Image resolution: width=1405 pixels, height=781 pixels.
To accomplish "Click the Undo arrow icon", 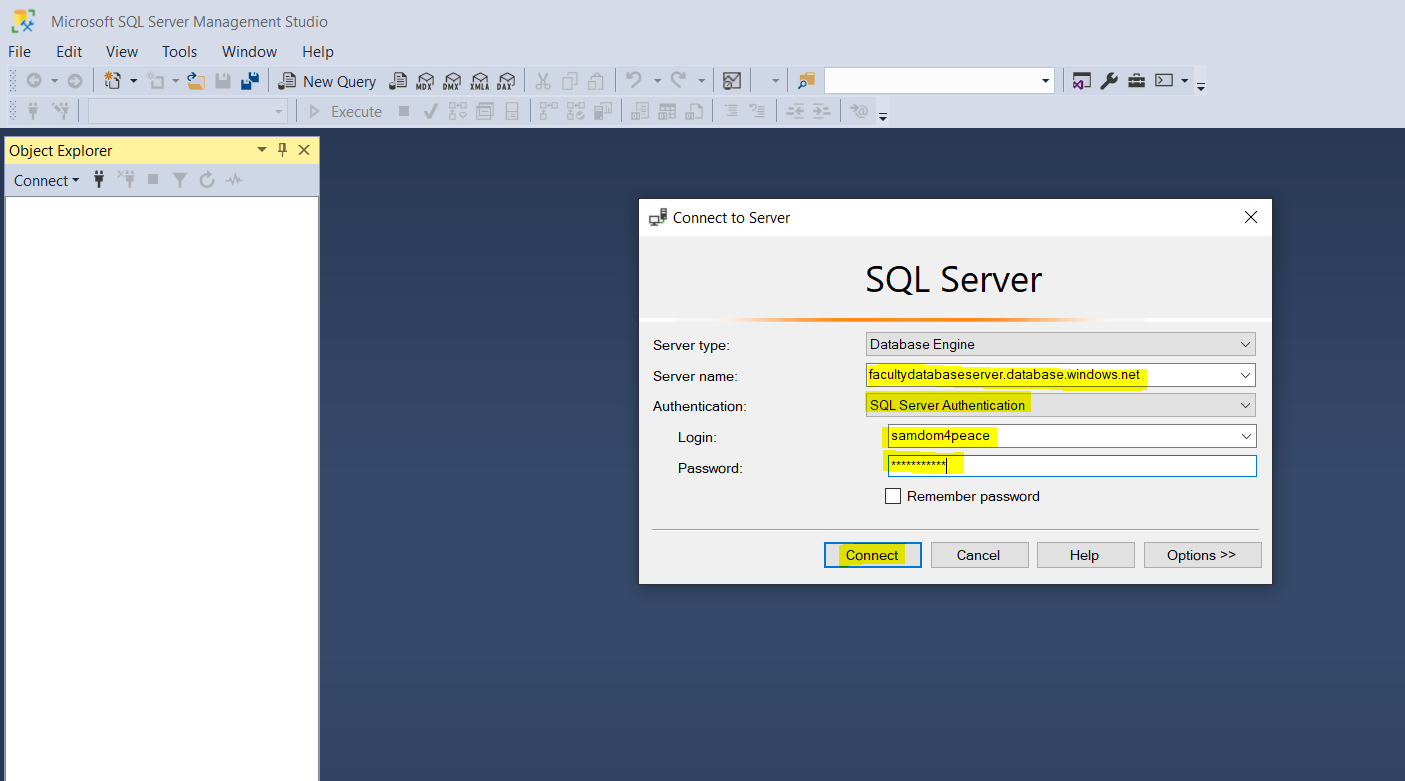I will tap(633, 81).
